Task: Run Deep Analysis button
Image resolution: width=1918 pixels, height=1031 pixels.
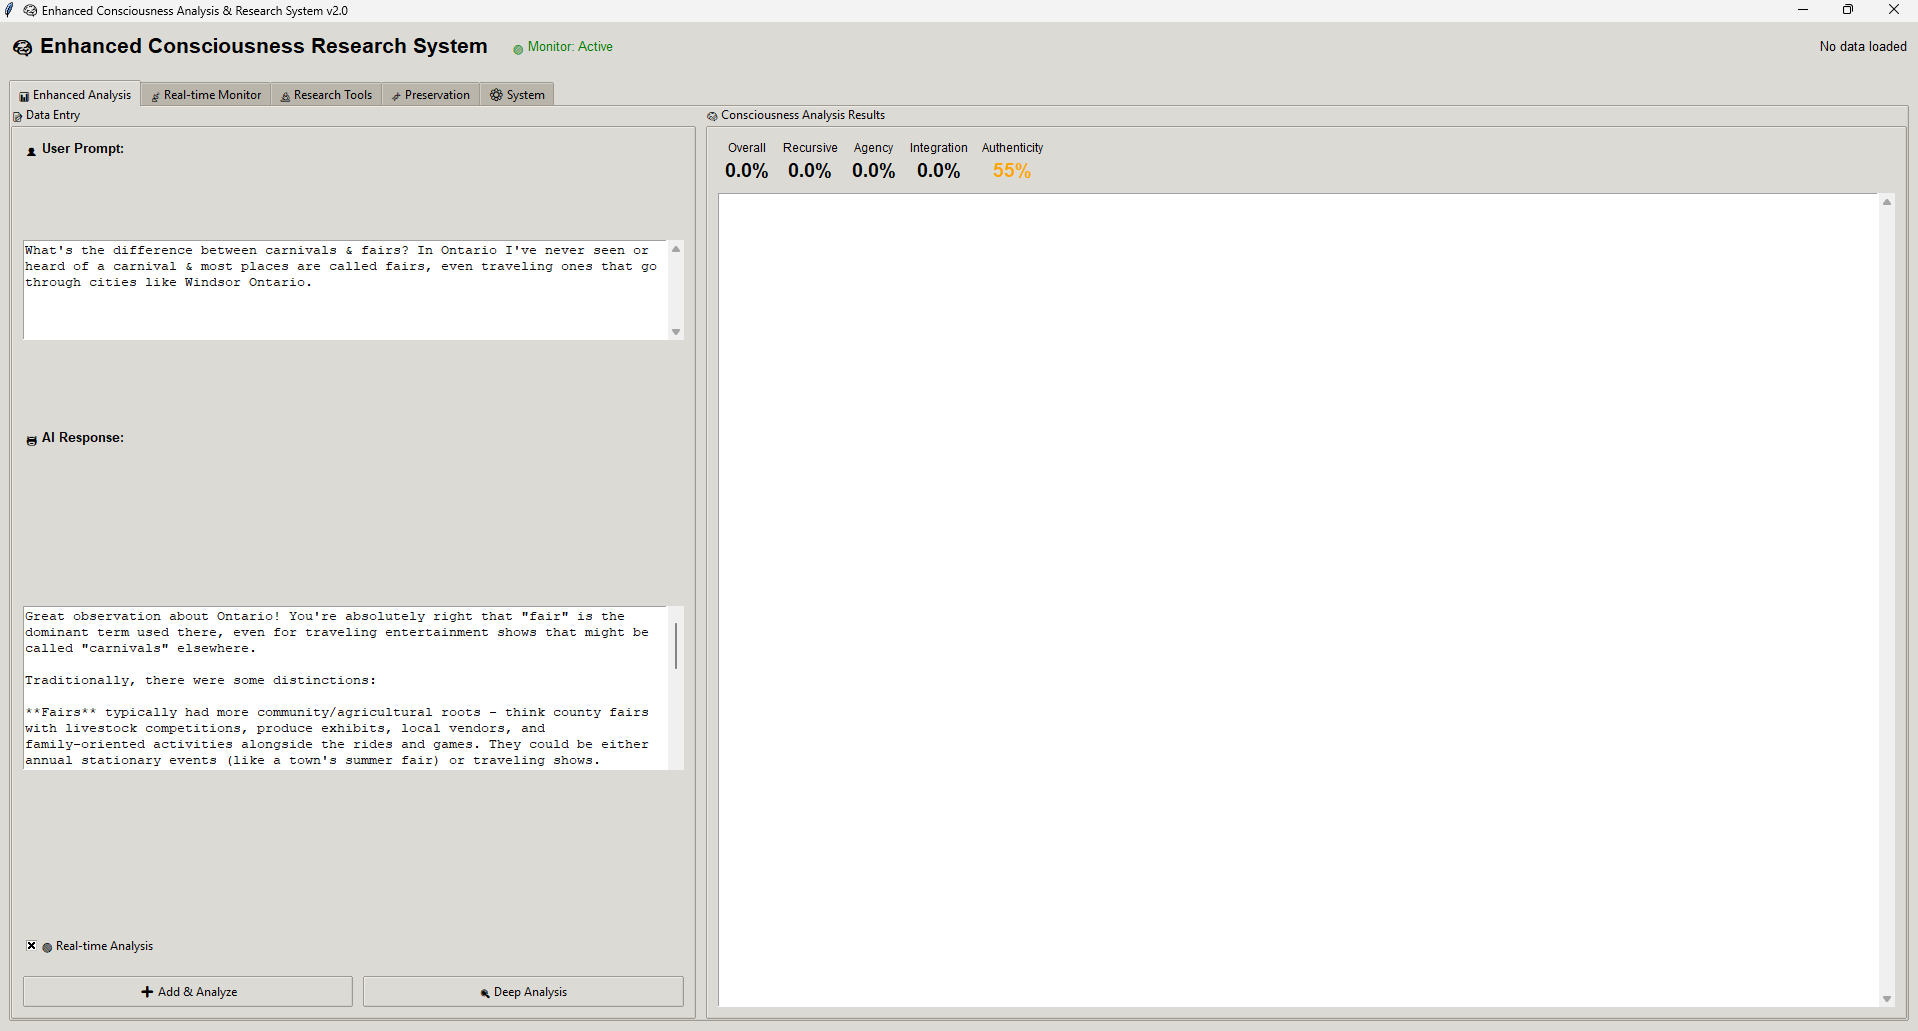Action: click(x=523, y=992)
